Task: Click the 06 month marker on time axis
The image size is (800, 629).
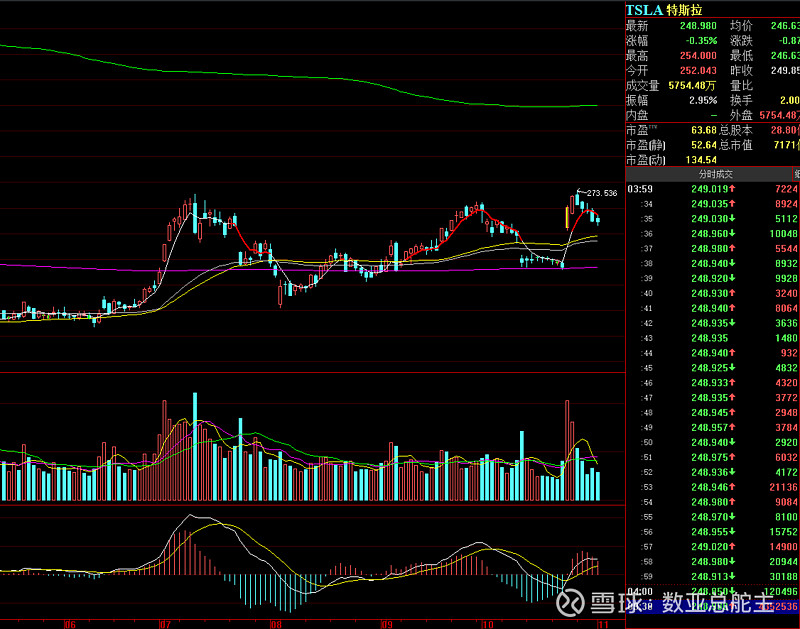Action: (x=69, y=623)
